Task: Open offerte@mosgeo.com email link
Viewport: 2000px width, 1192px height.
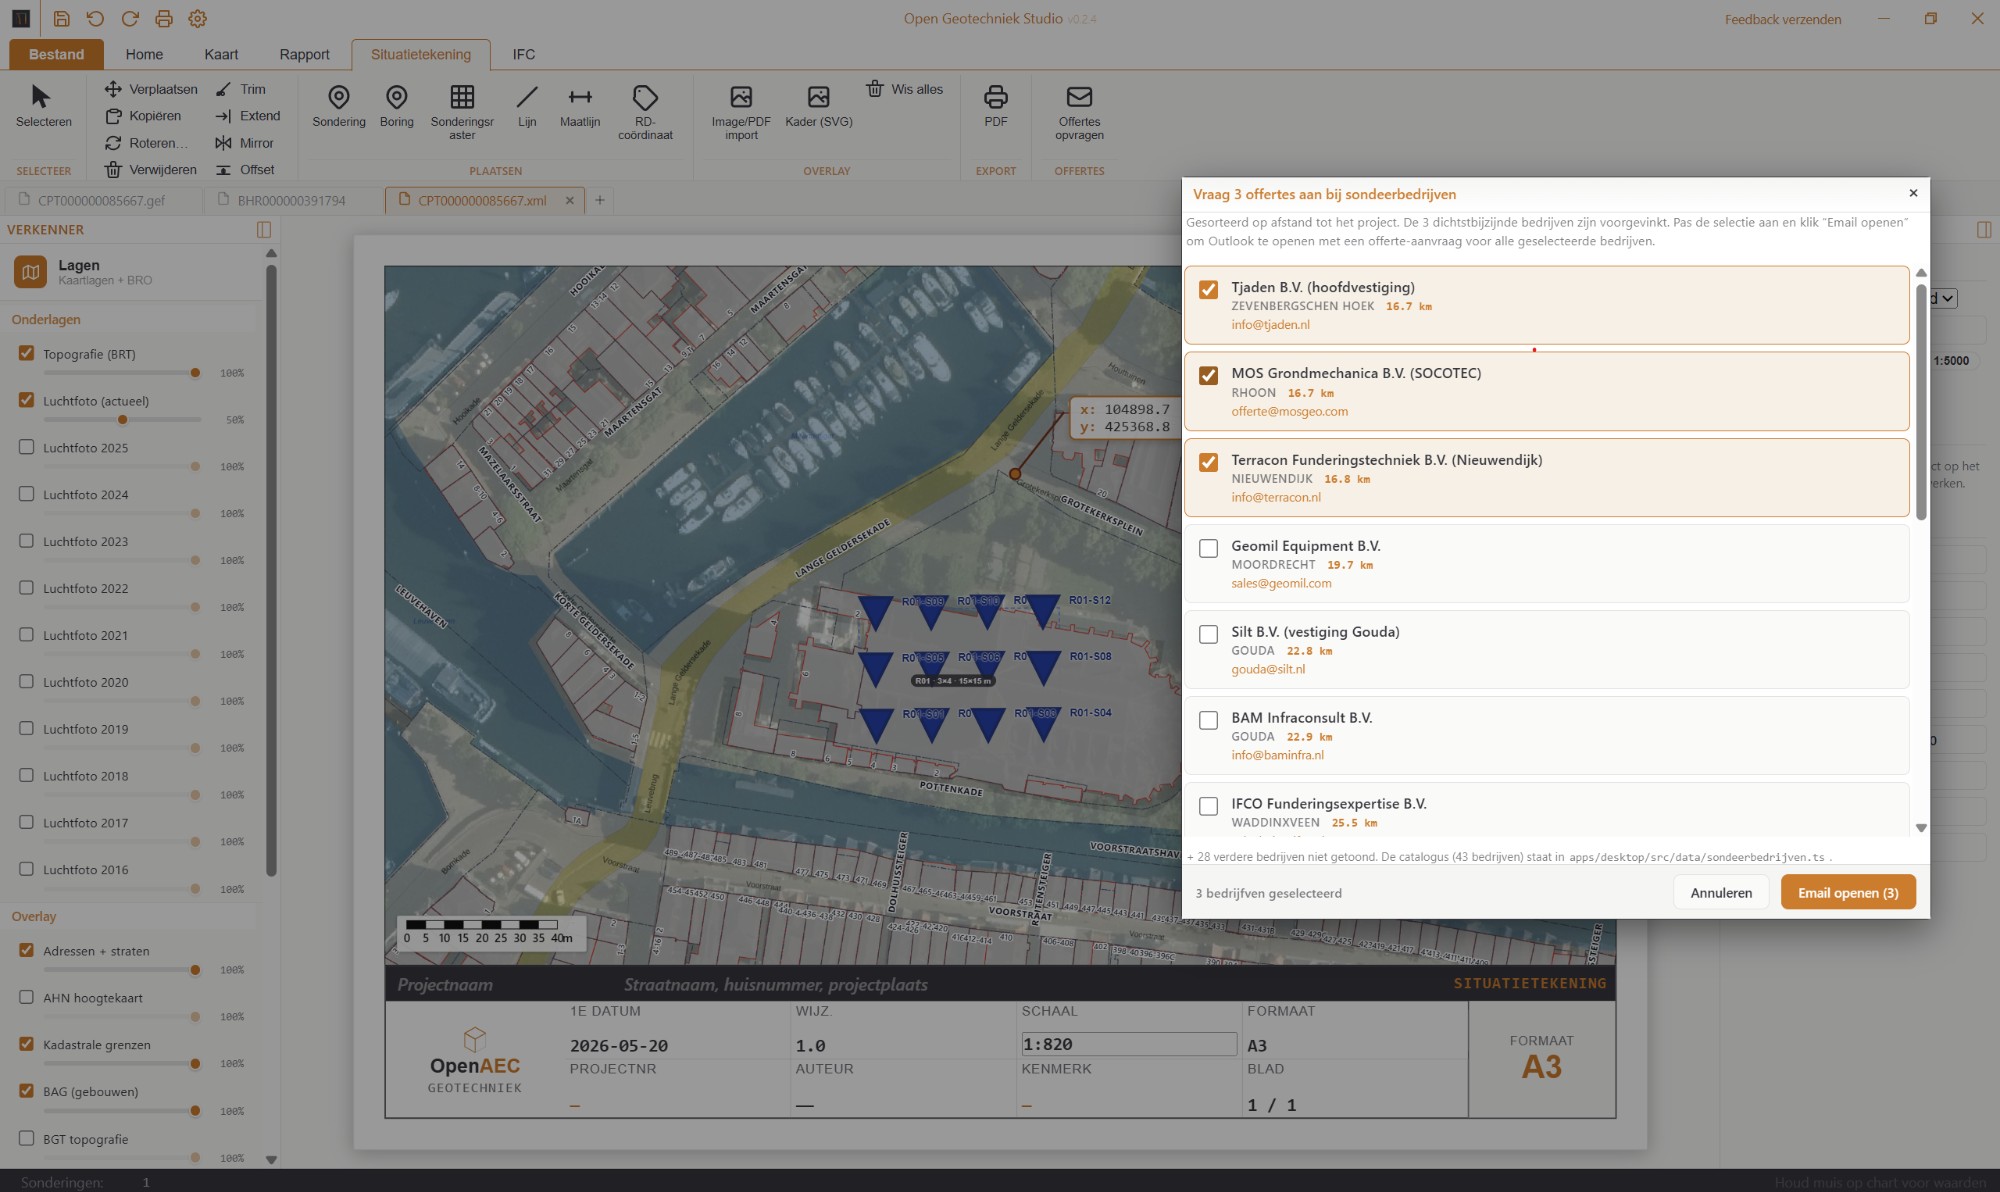Action: click(1289, 411)
